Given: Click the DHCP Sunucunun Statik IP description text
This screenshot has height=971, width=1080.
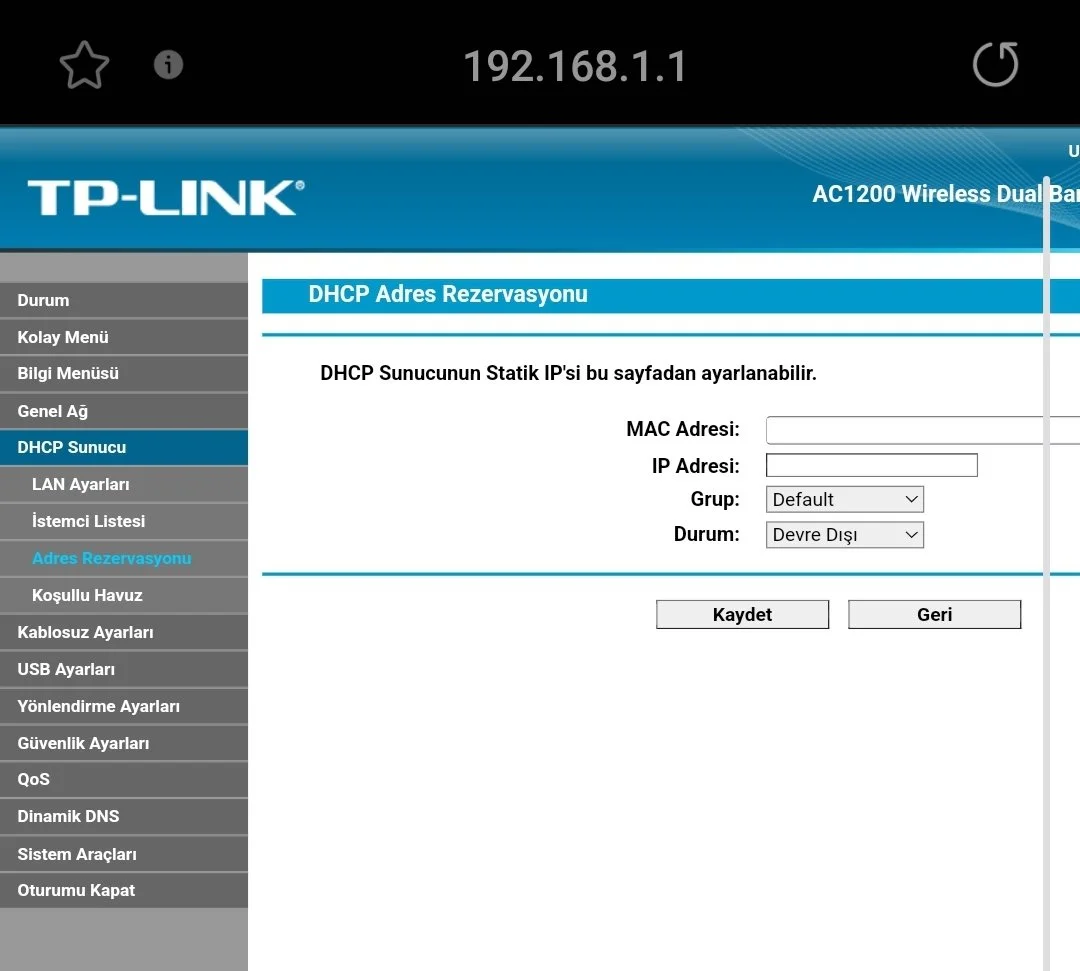Looking at the screenshot, I should coord(568,373).
